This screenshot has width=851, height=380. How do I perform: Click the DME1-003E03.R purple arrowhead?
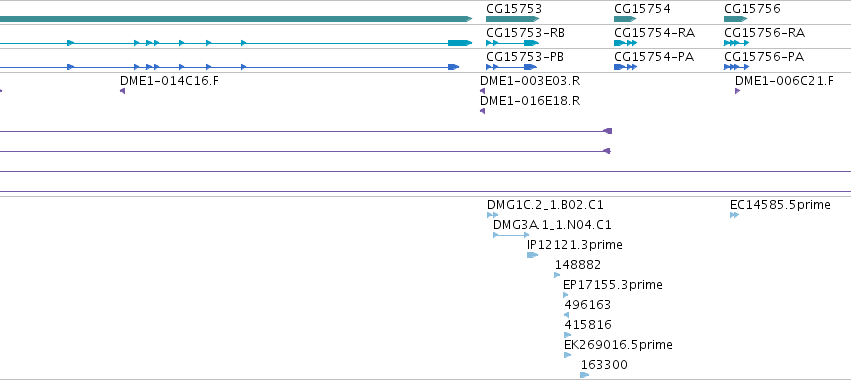coord(482,91)
